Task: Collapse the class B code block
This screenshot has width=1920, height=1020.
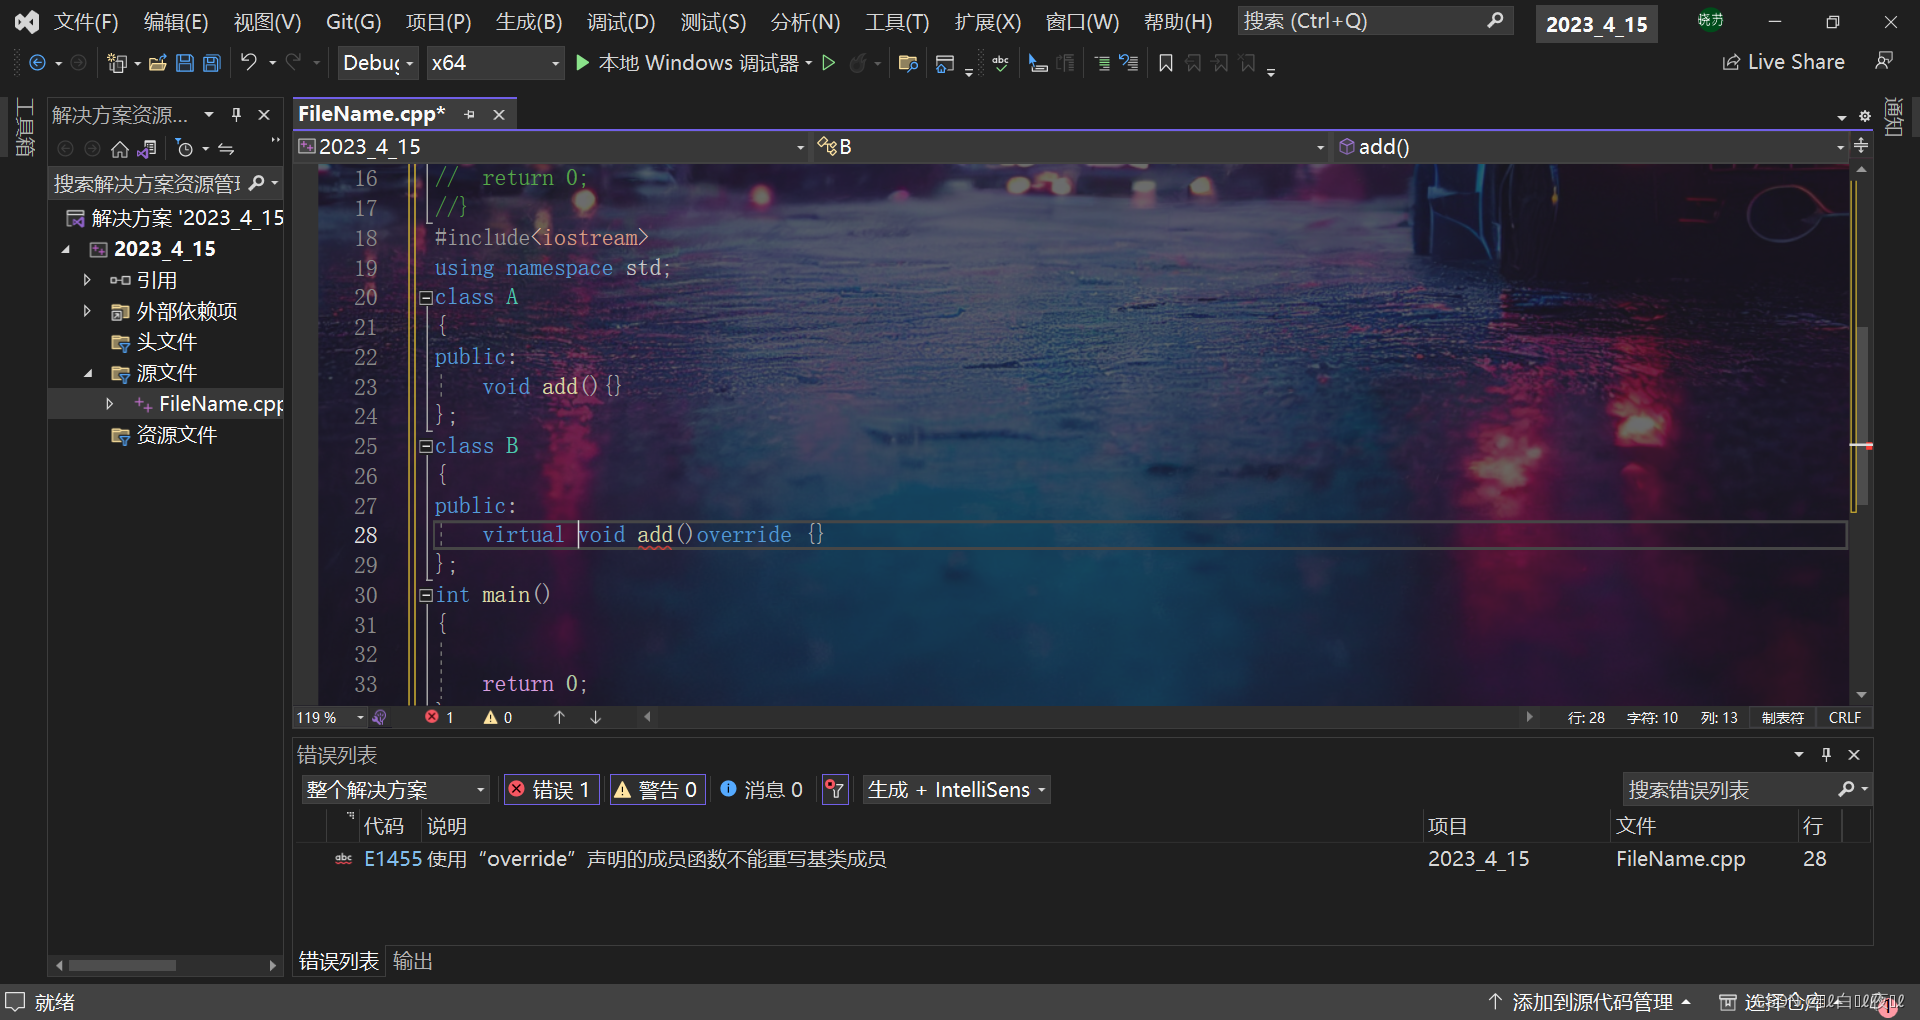Action: [426, 446]
